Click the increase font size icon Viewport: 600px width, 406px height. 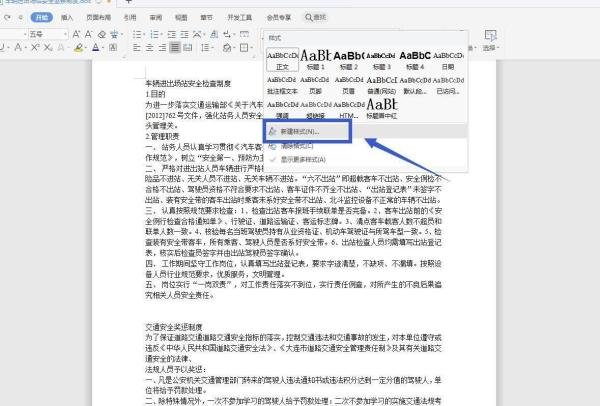(x=76, y=34)
